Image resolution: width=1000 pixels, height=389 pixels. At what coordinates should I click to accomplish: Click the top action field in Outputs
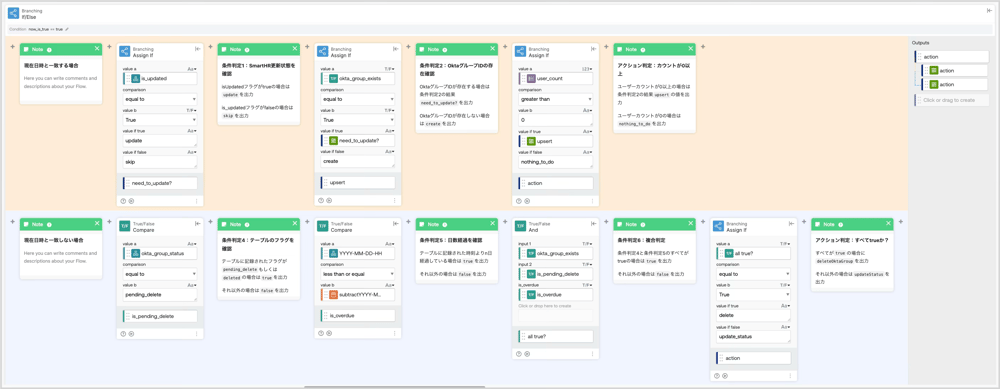pyautogui.click(x=951, y=57)
